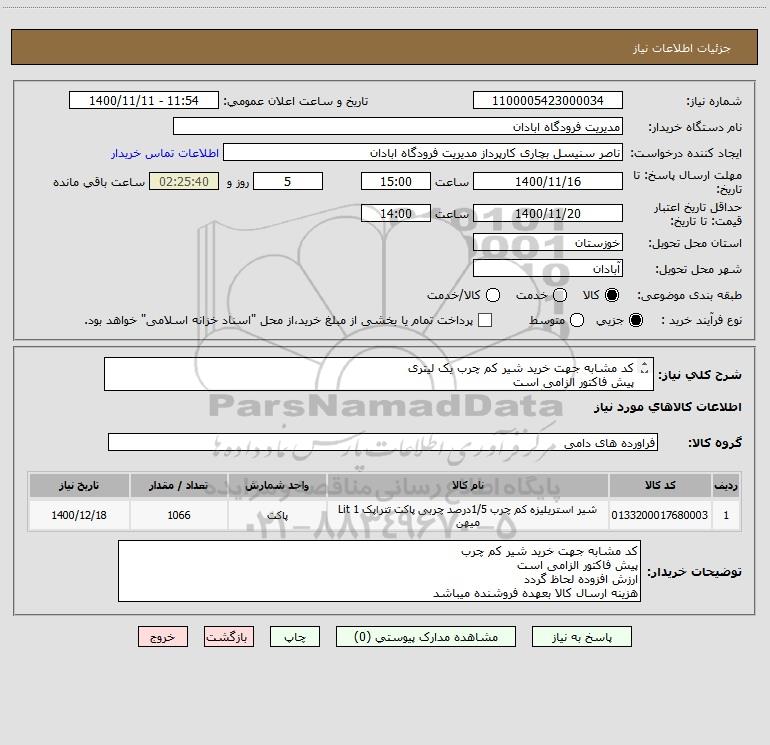Click the کد کالا column header
Screen dimensions: 770x745
pyautogui.click(x=660, y=485)
